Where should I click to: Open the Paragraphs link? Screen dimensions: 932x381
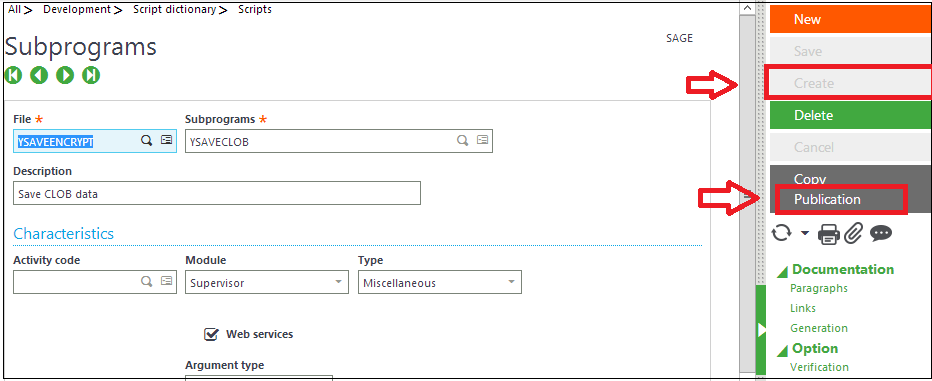tap(818, 289)
